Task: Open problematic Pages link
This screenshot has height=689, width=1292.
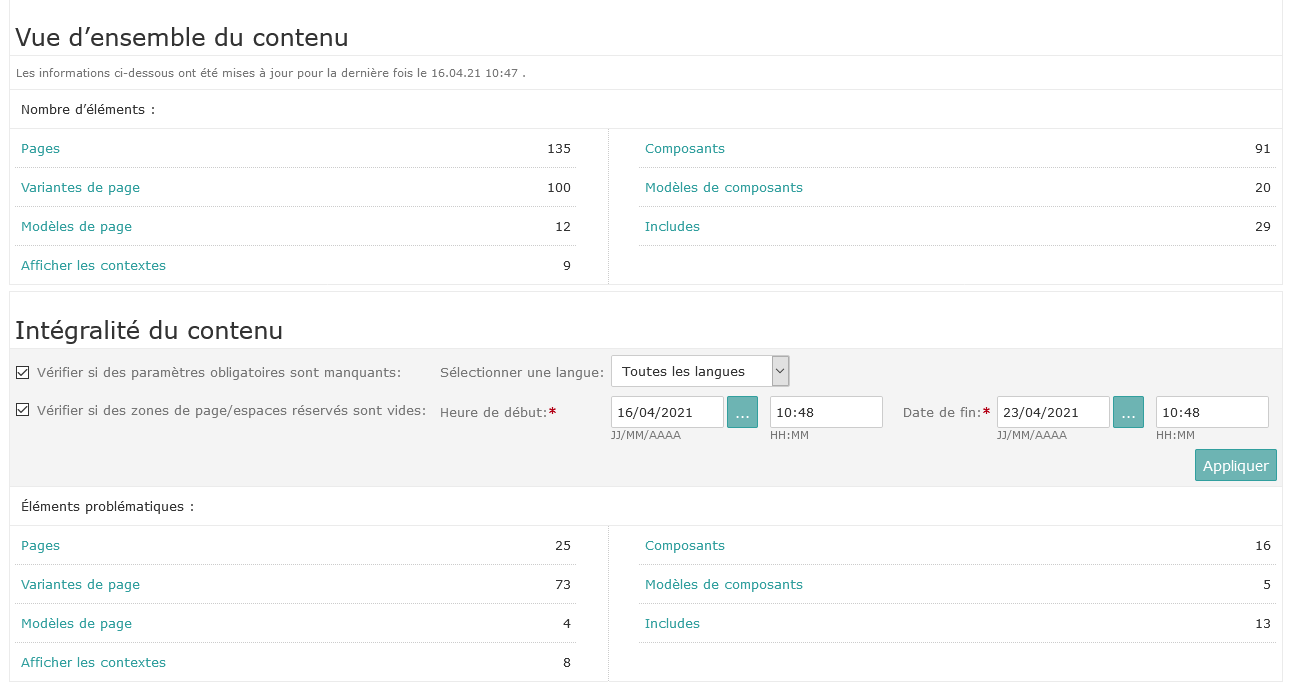Action: [x=41, y=546]
